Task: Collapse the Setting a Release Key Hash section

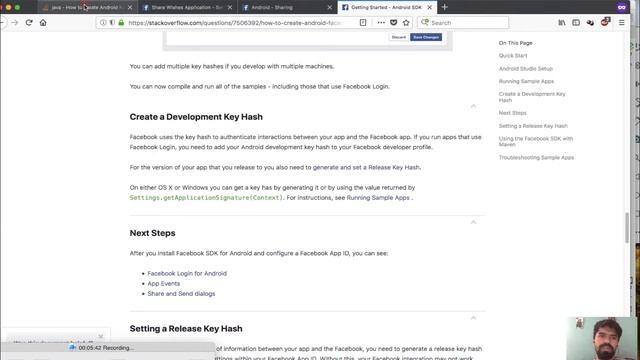Action: coord(473,318)
